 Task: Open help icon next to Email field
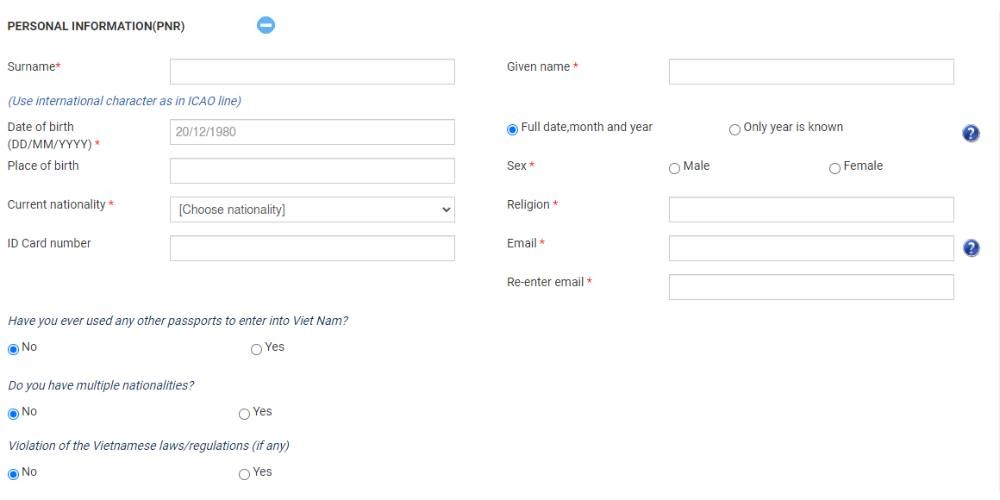point(971,248)
